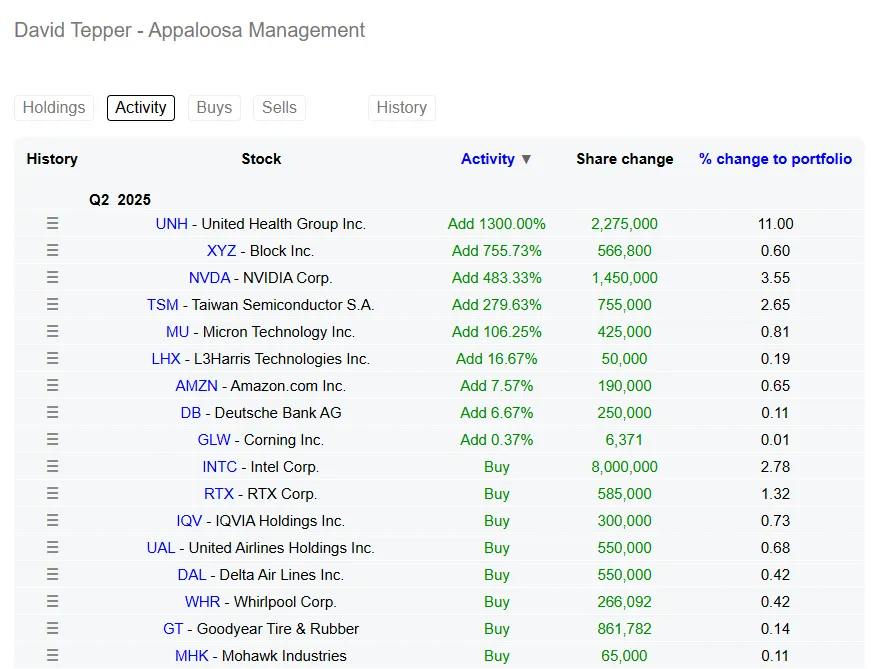Open INTC ticker link
The height and width of the screenshot is (669, 875).
pos(219,466)
